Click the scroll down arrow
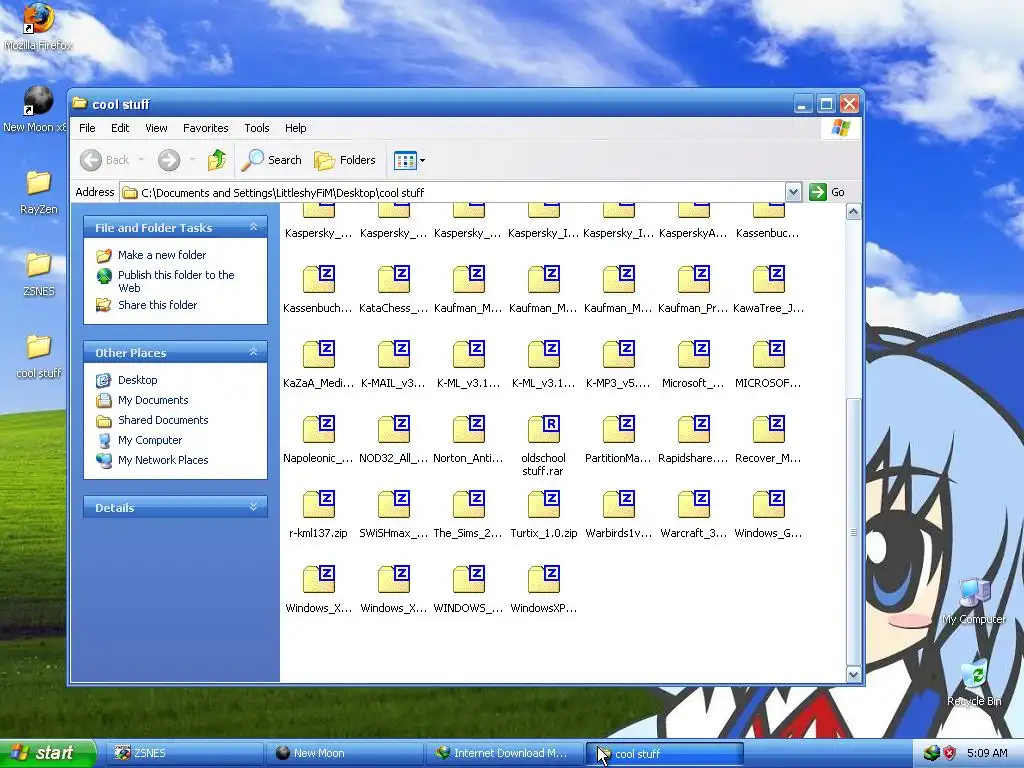1024x768 pixels. pyautogui.click(x=854, y=674)
